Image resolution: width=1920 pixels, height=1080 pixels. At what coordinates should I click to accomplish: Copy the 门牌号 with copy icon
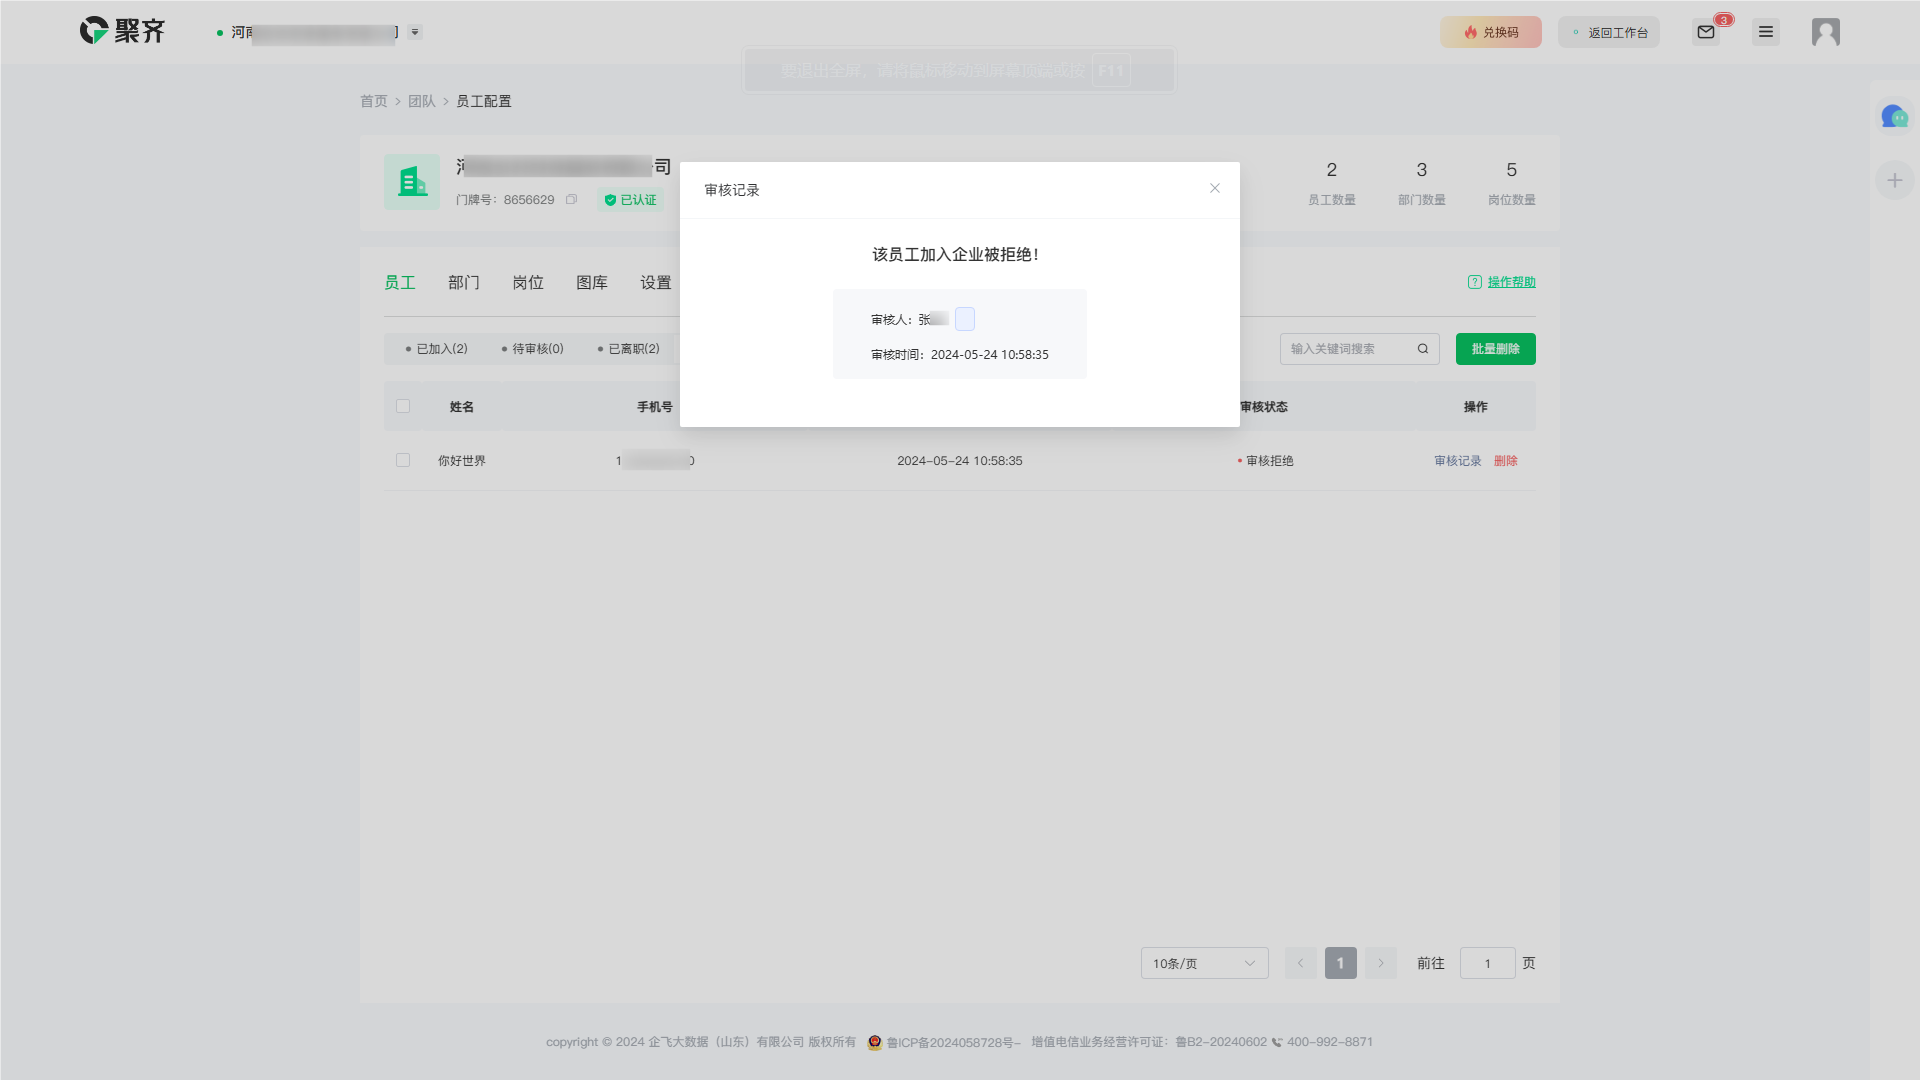(571, 200)
